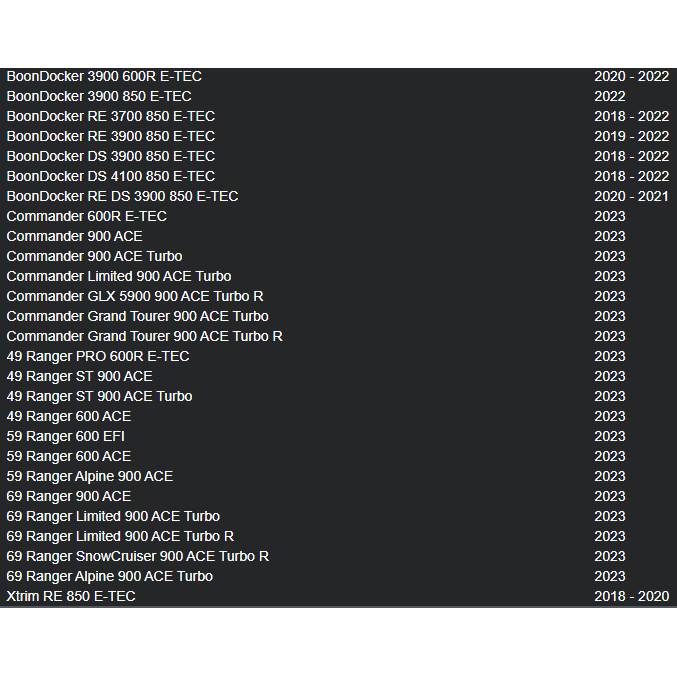Click Commander Limited 900 ACE Turbo
The width and height of the screenshot is (677, 677).
119,276
